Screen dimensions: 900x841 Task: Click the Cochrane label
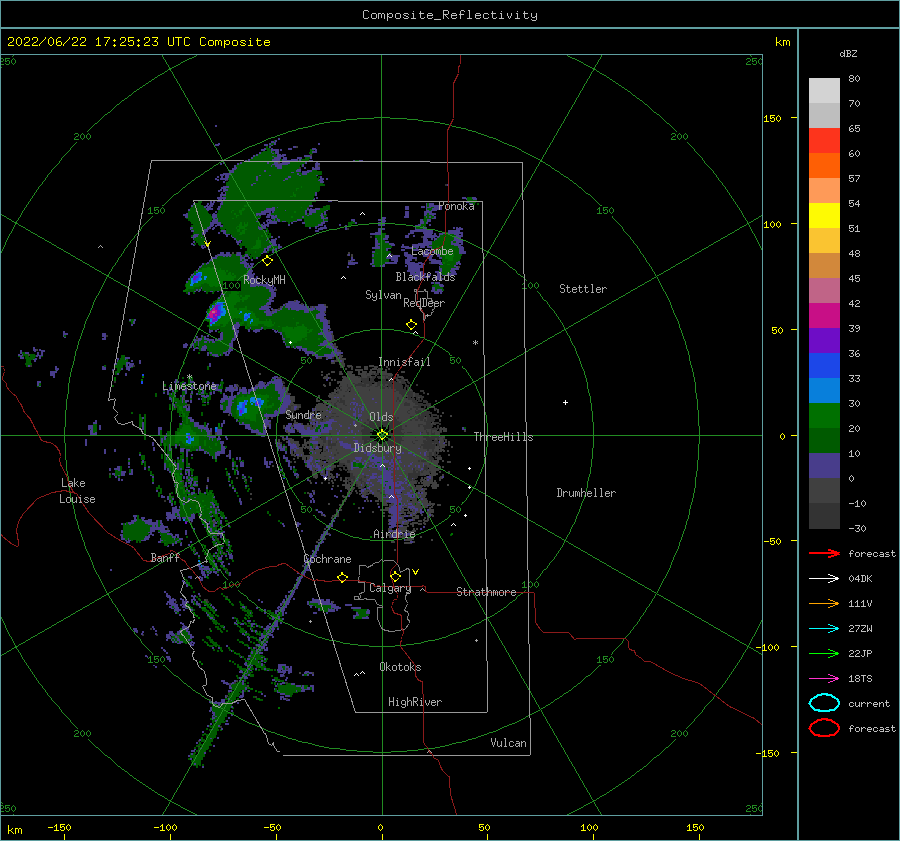click(x=327, y=559)
